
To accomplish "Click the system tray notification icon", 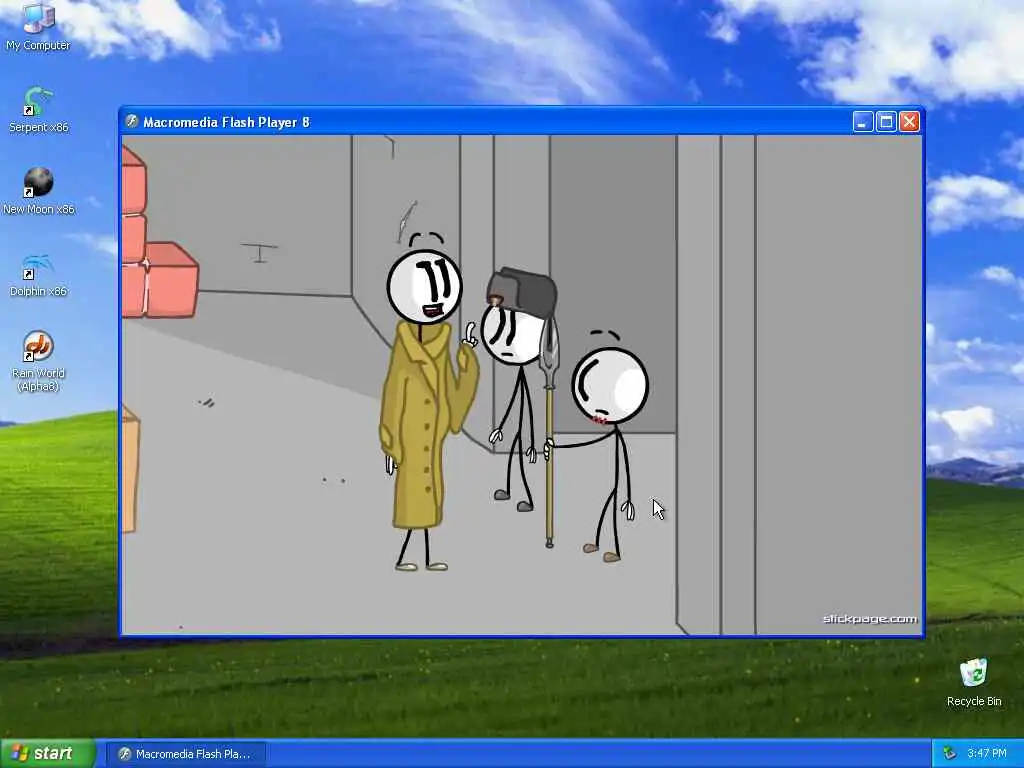I will pyautogui.click(x=950, y=754).
